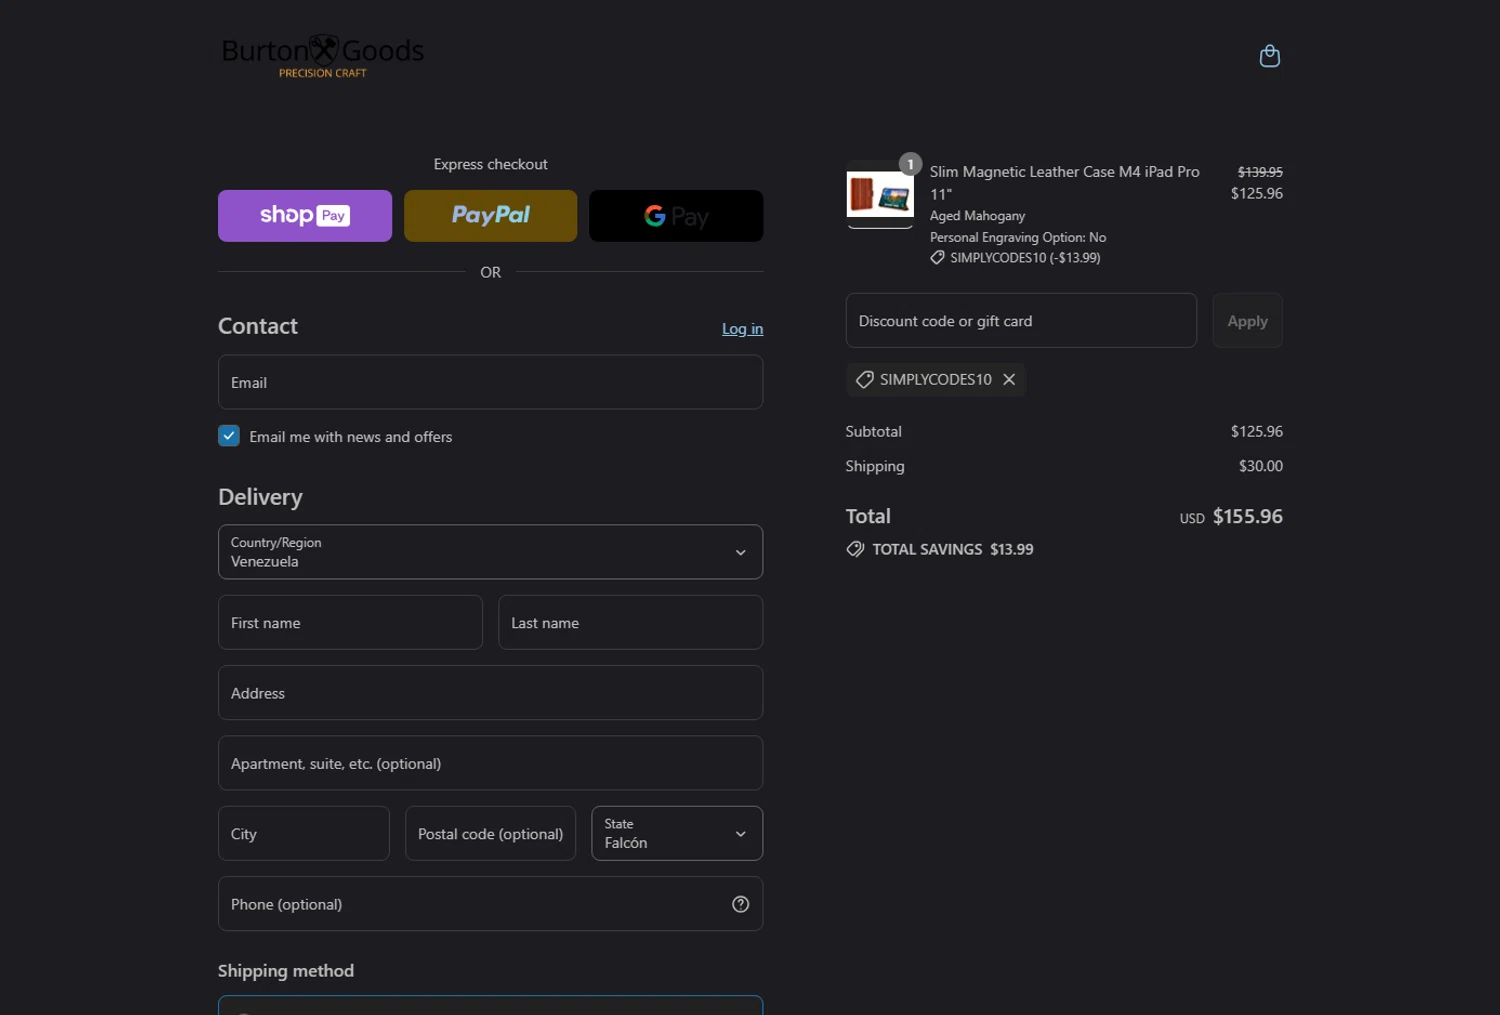
Task: Click the Phone optional field
Action: point(490,904)
